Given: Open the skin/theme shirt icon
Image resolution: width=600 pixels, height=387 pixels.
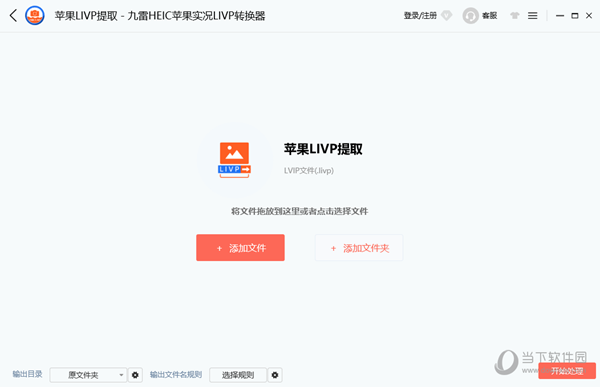Looking at the screenshot, I should pyautogui.click(x=515, y=16).
